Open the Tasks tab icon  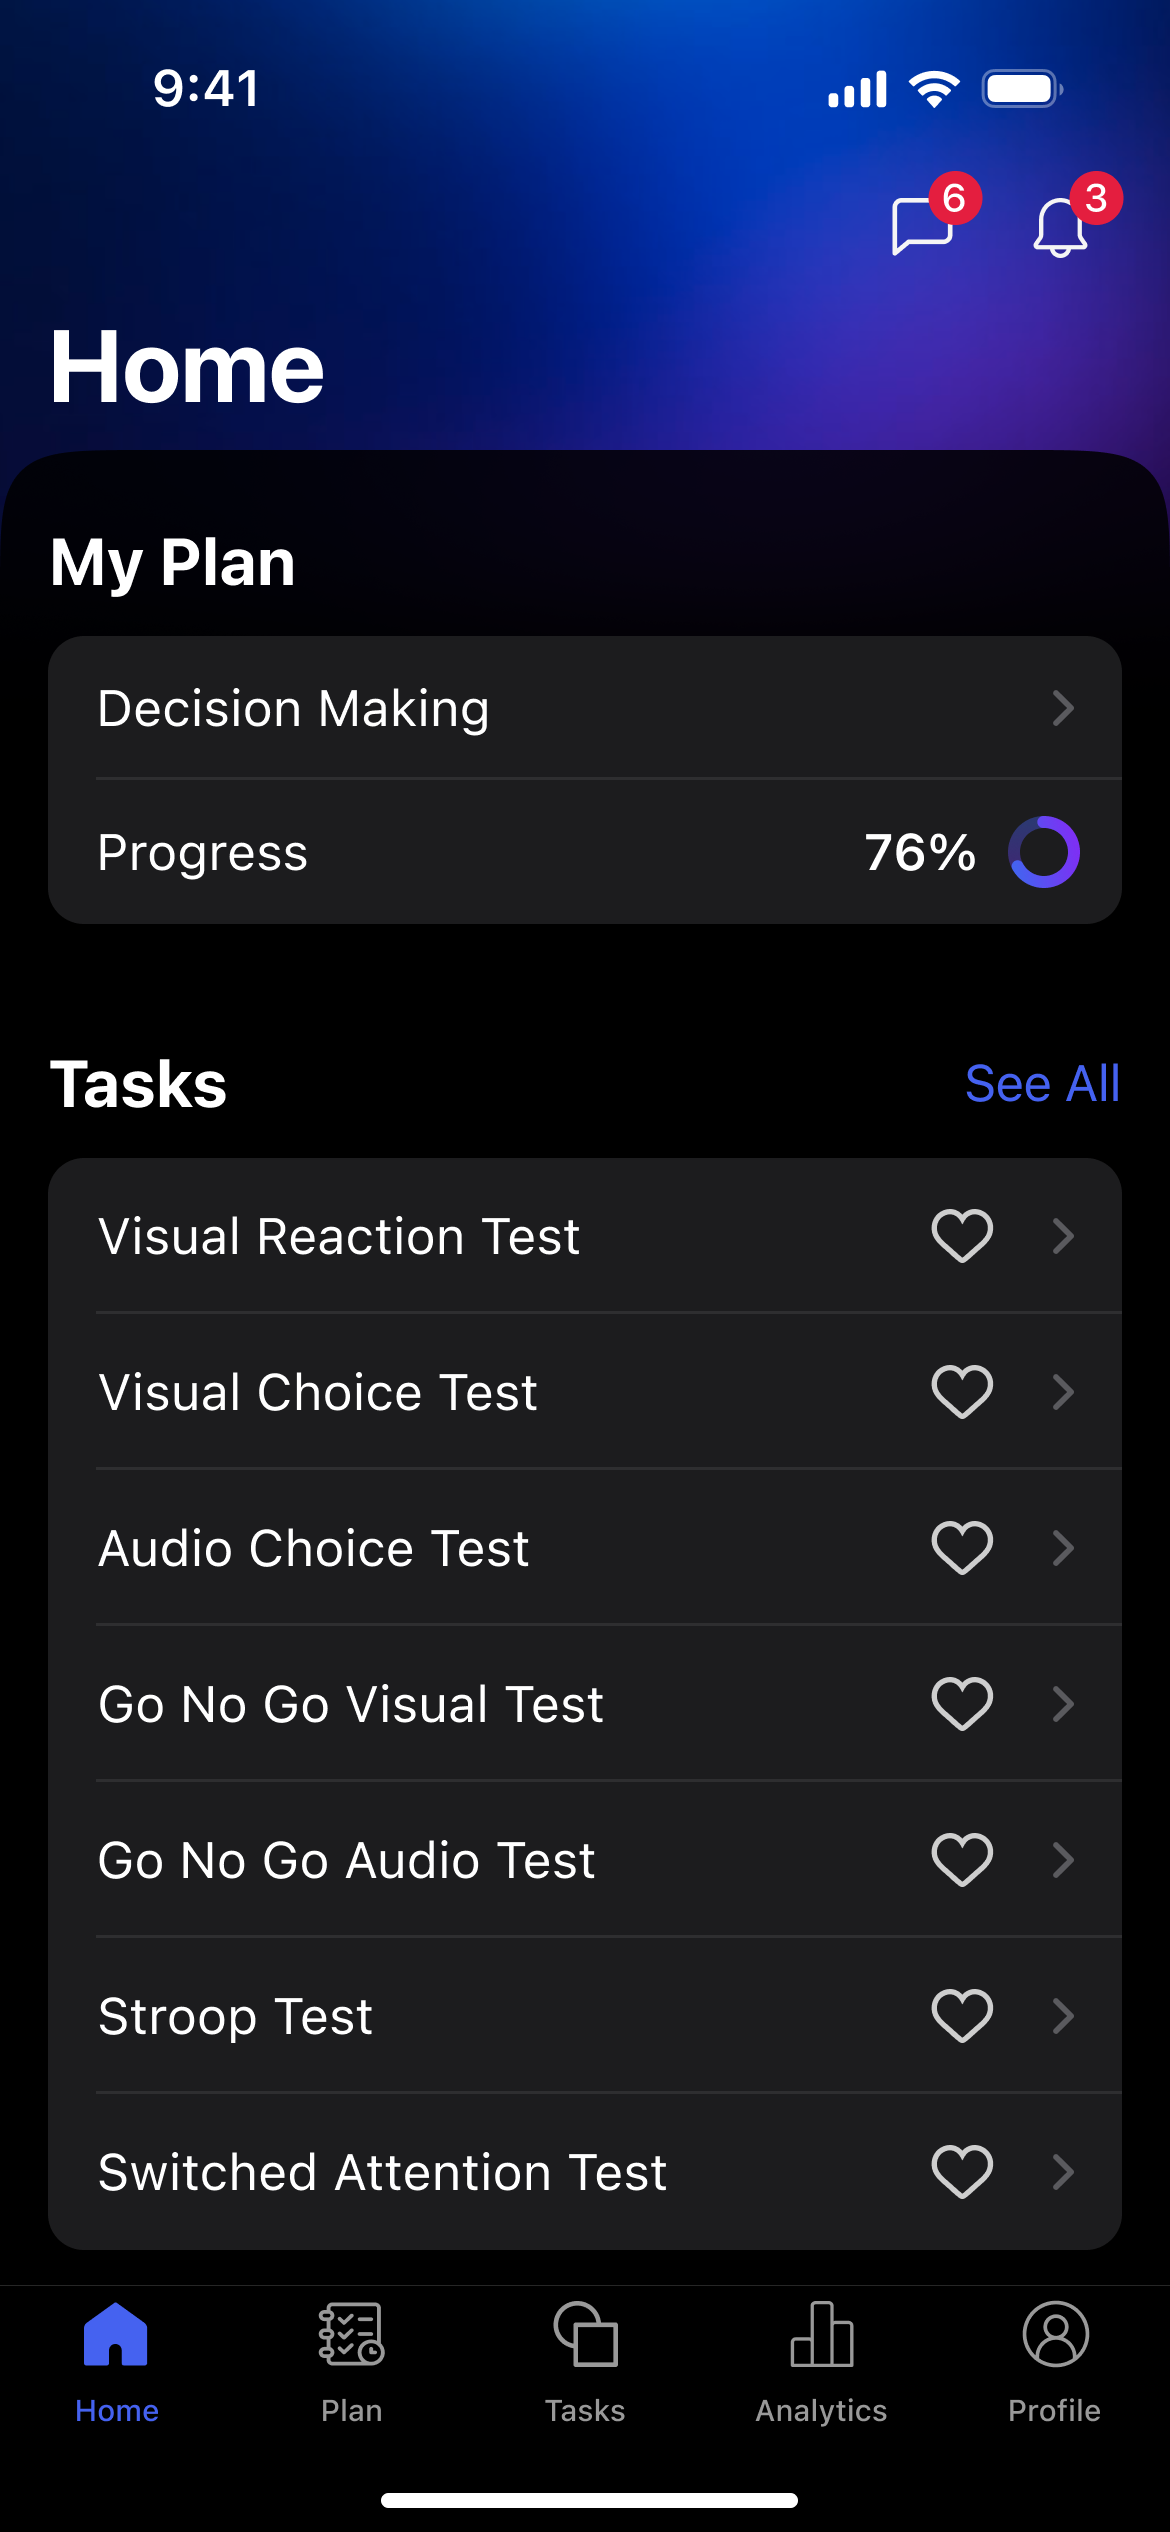click(x=586, y=2334)
